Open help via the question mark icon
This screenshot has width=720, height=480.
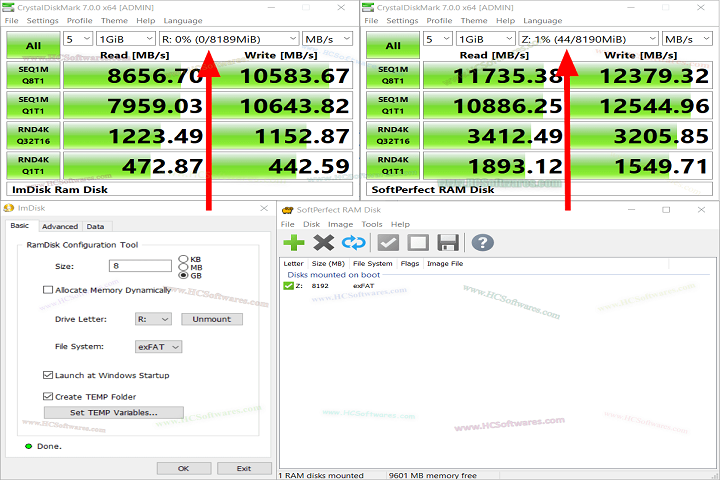482,243
